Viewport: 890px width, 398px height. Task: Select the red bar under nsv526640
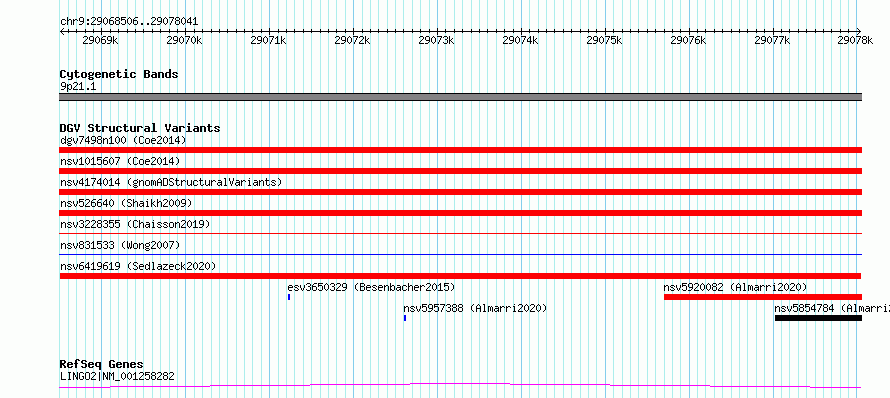tap(461, 213)
